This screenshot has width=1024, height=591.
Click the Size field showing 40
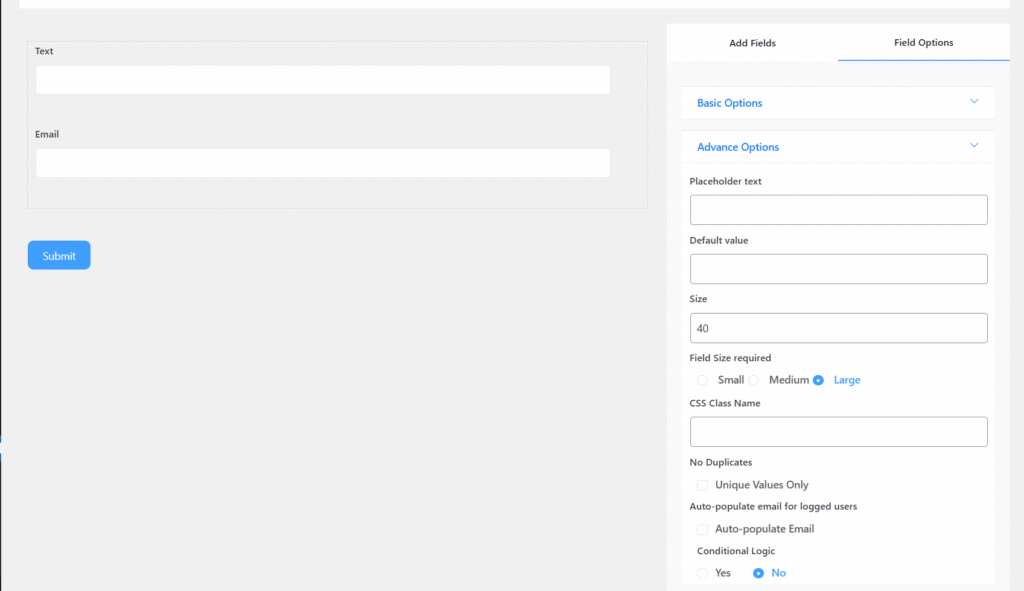tap(838, 328)
